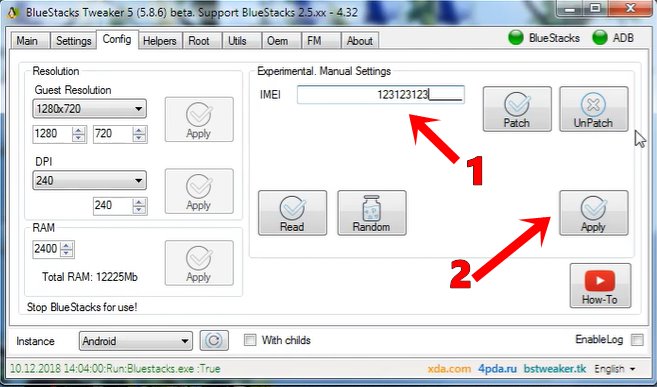Expand the Instance Android dropdown
This screenshot has height=387, width=657.
click(136, 341)
